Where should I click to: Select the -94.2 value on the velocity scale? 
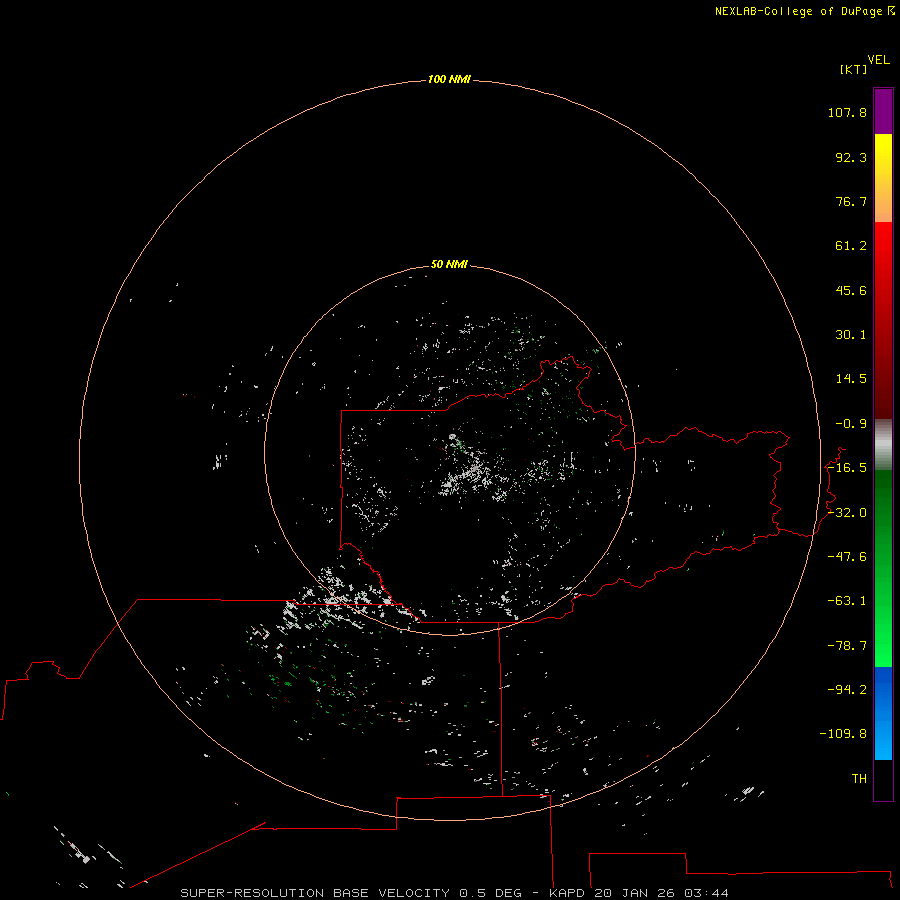[847, 689]
